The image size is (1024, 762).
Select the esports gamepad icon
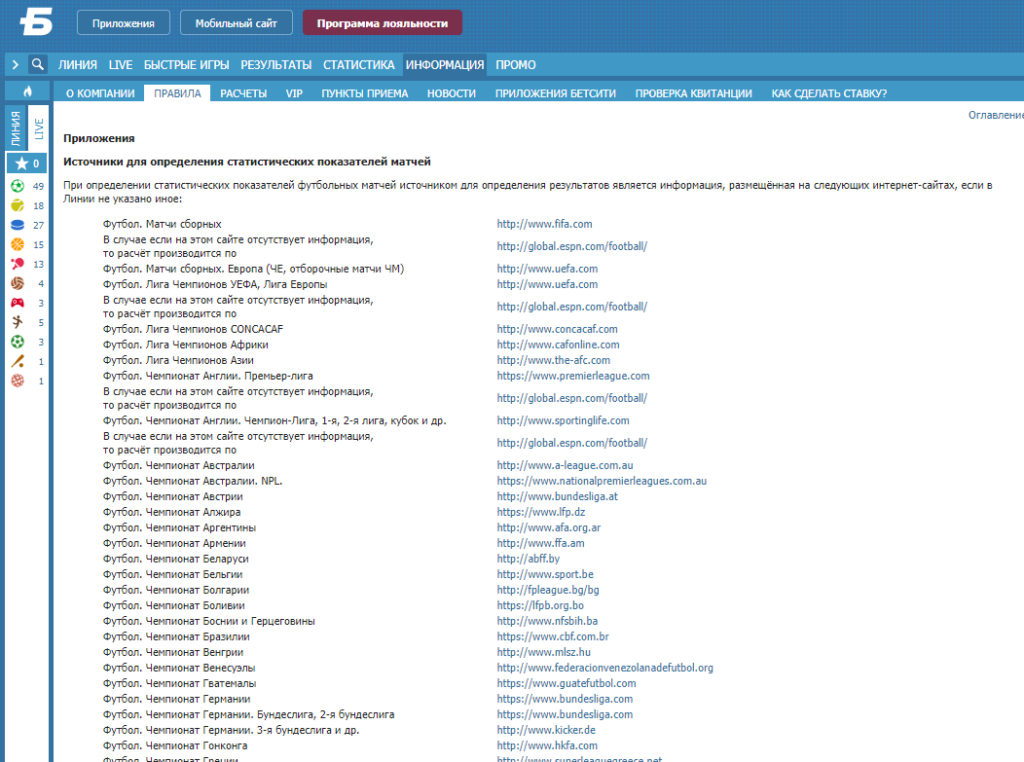[18, 303]
